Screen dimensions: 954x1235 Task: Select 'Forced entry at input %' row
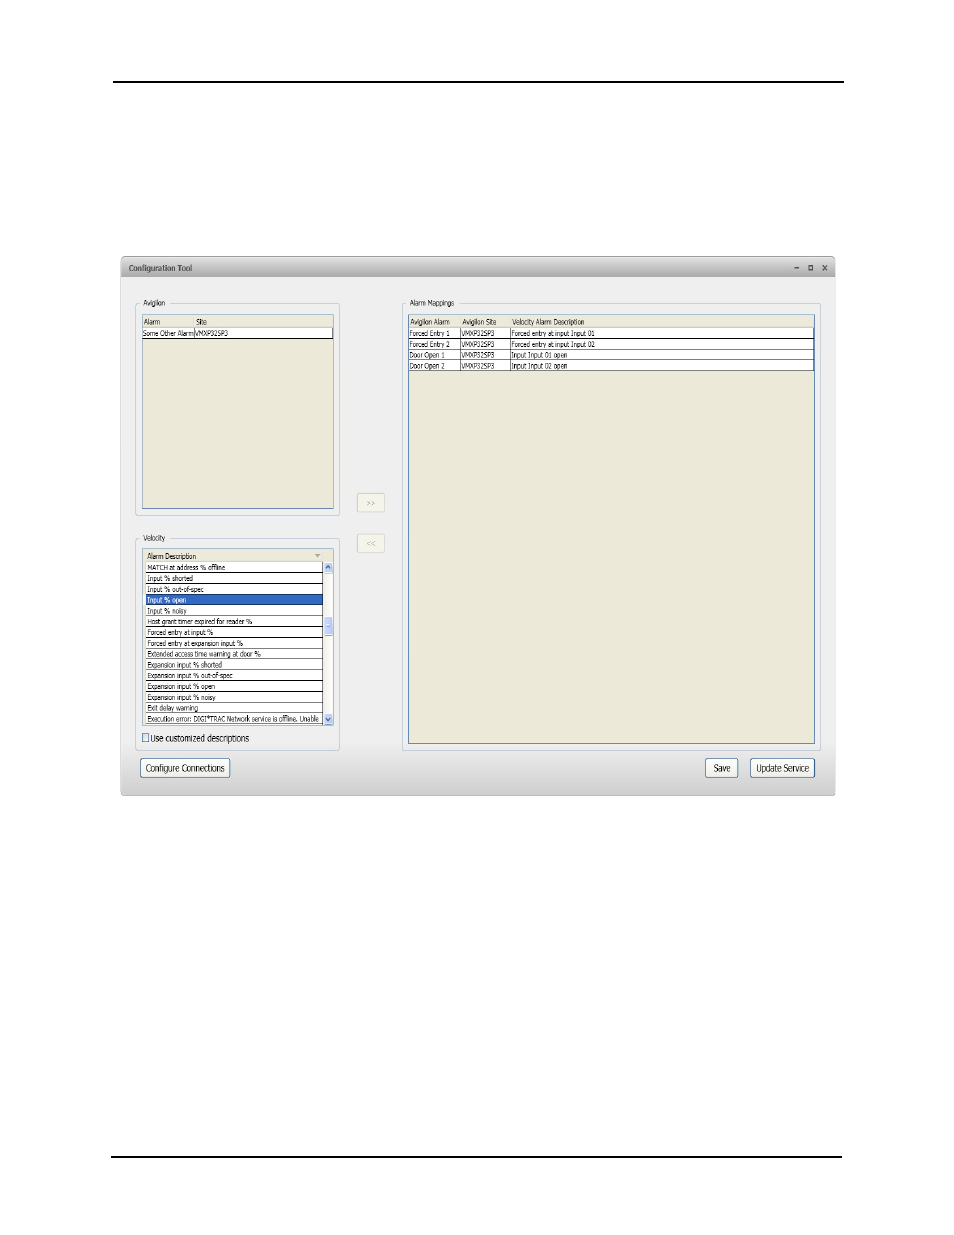[233, 632]
